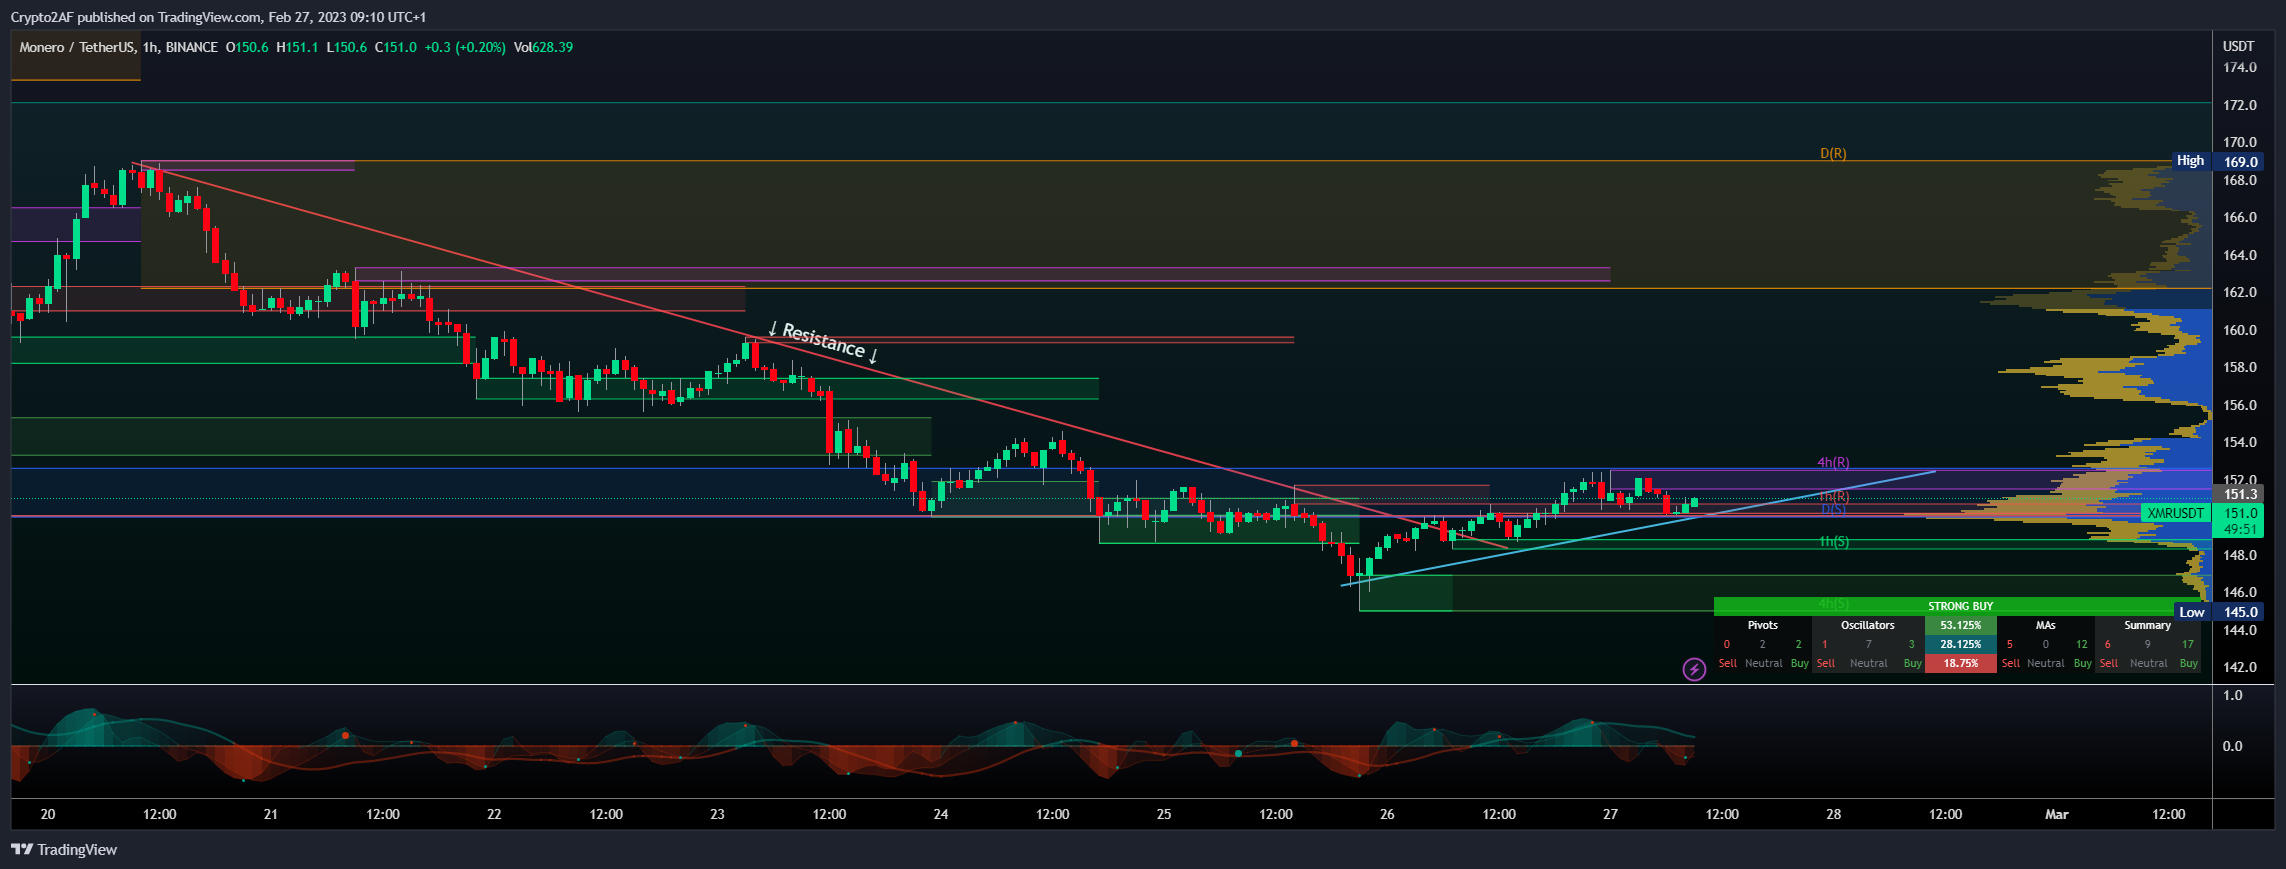Image resolution: width=2286 pixels, height=869 pixels.
Task: Click the date 28 on time axis
Action: (x=1833, y=814)
